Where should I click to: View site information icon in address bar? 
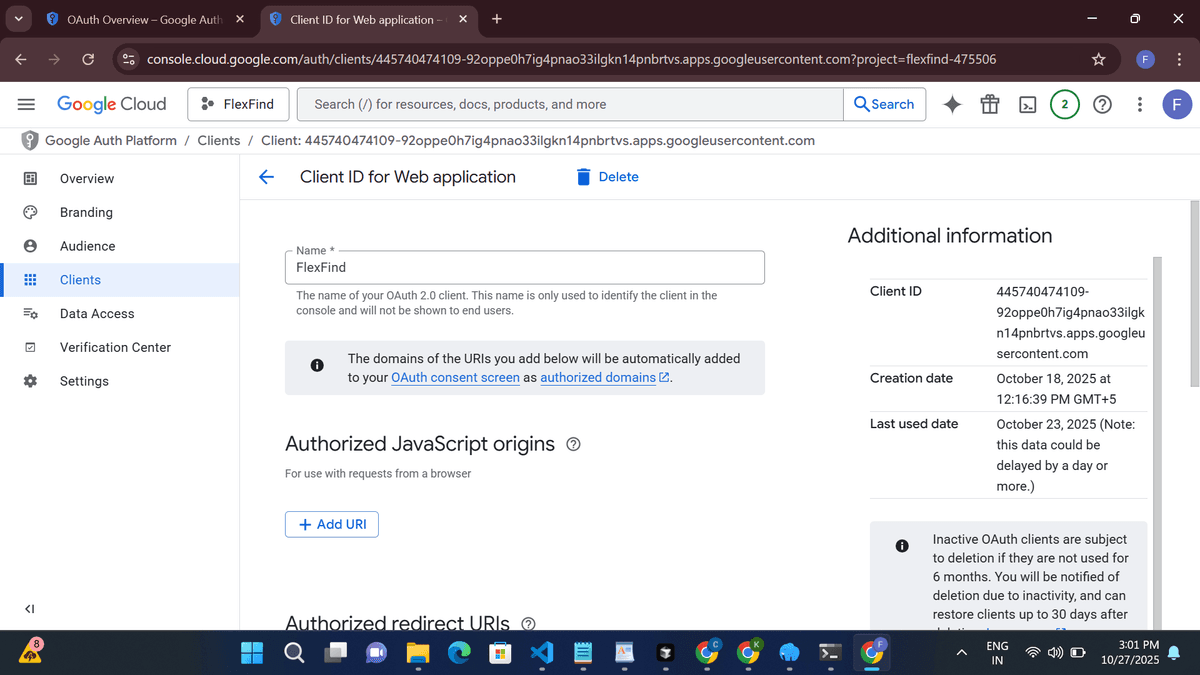(129, 60)
